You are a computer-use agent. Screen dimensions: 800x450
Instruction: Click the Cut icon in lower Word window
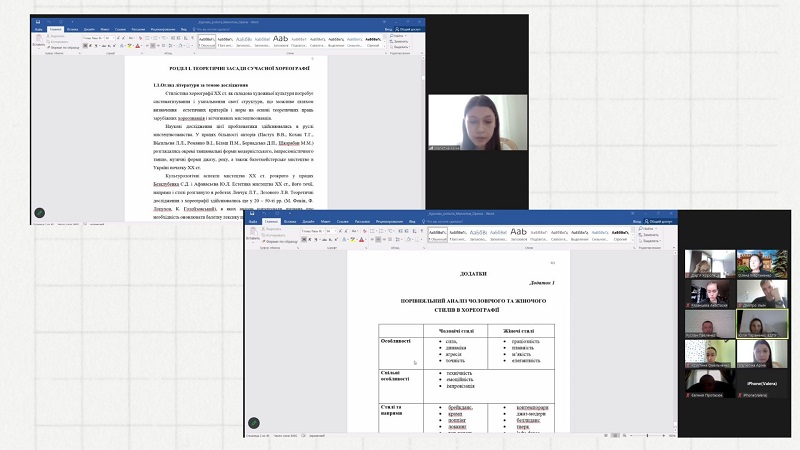click(272, 228)
